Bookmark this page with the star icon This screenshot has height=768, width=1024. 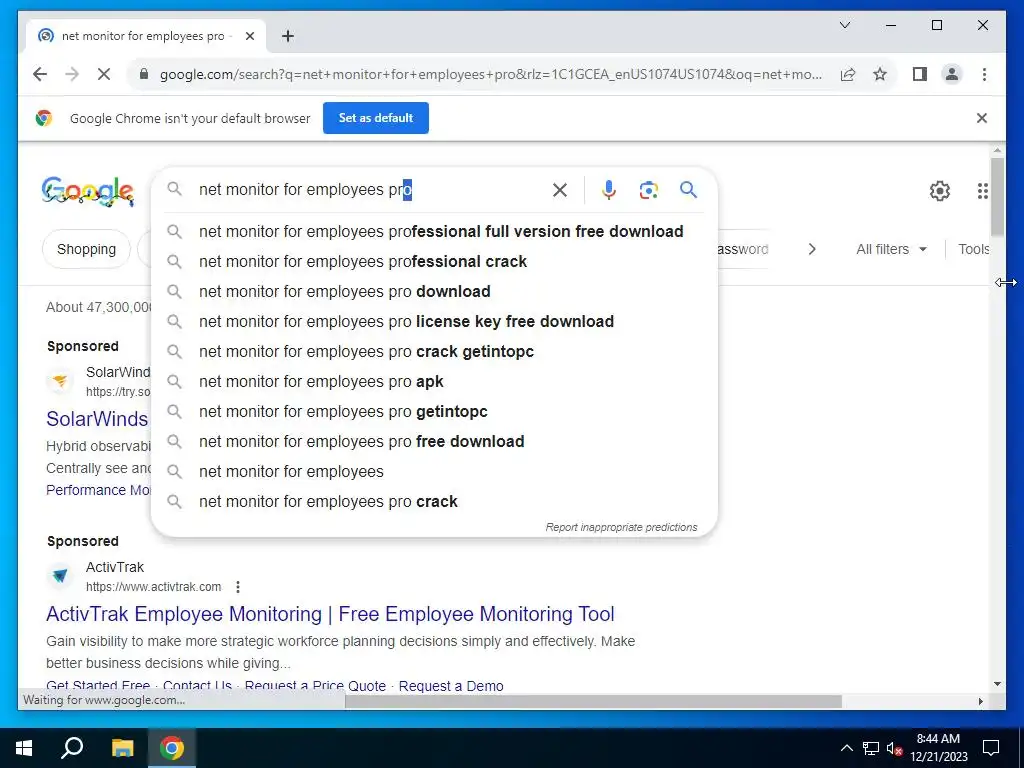point(880,74)
